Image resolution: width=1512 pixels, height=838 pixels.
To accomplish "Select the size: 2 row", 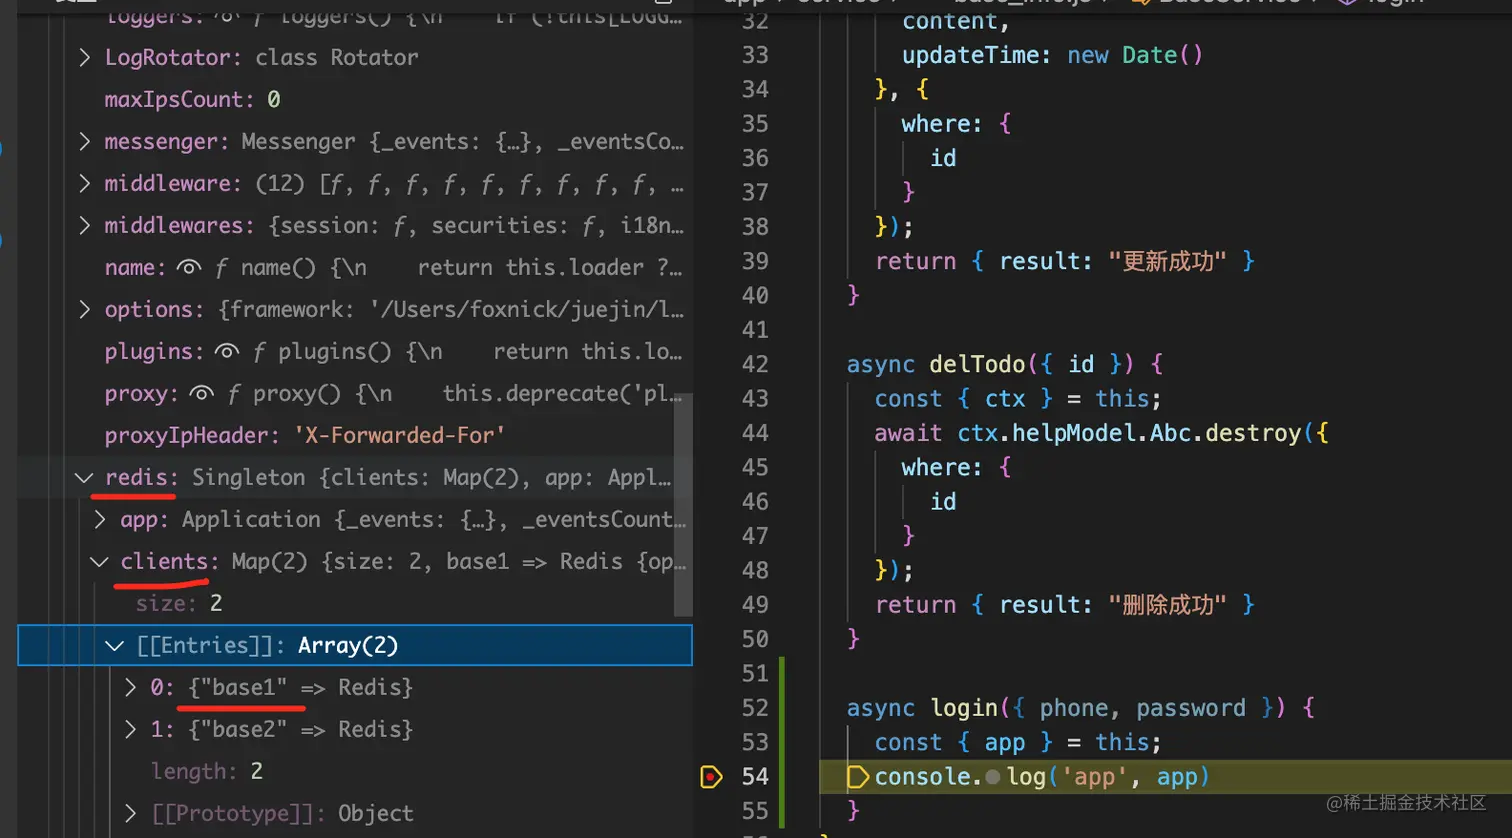I will pos(355,604).
